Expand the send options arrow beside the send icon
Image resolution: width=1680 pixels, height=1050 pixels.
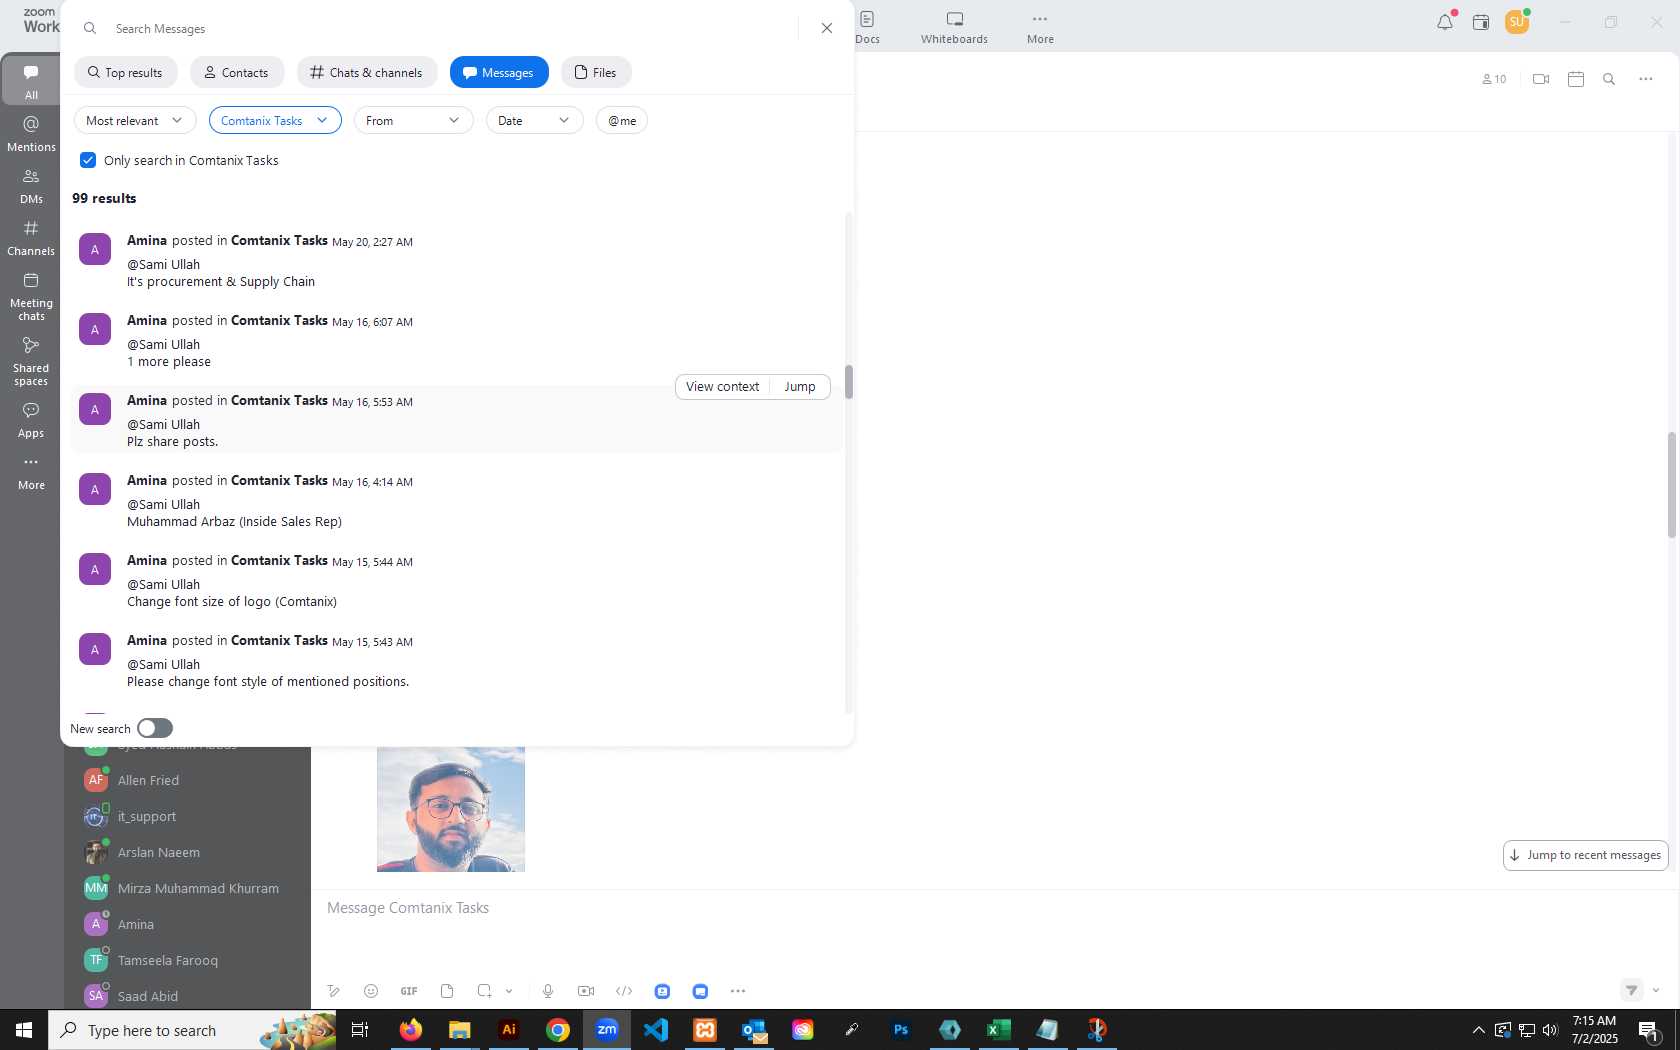[x=1656, y=990]
